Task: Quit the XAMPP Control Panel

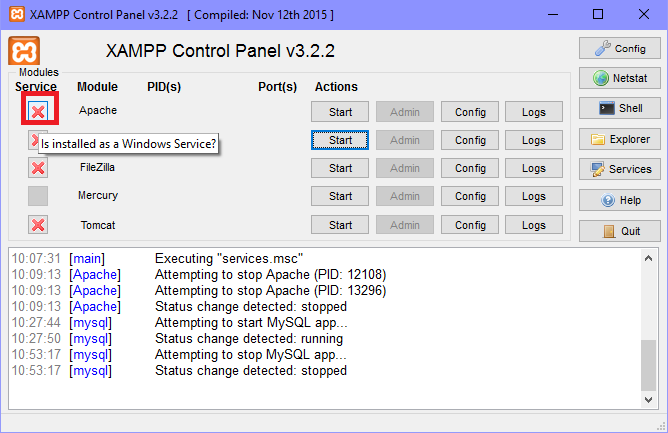Action: click(619, 231)
